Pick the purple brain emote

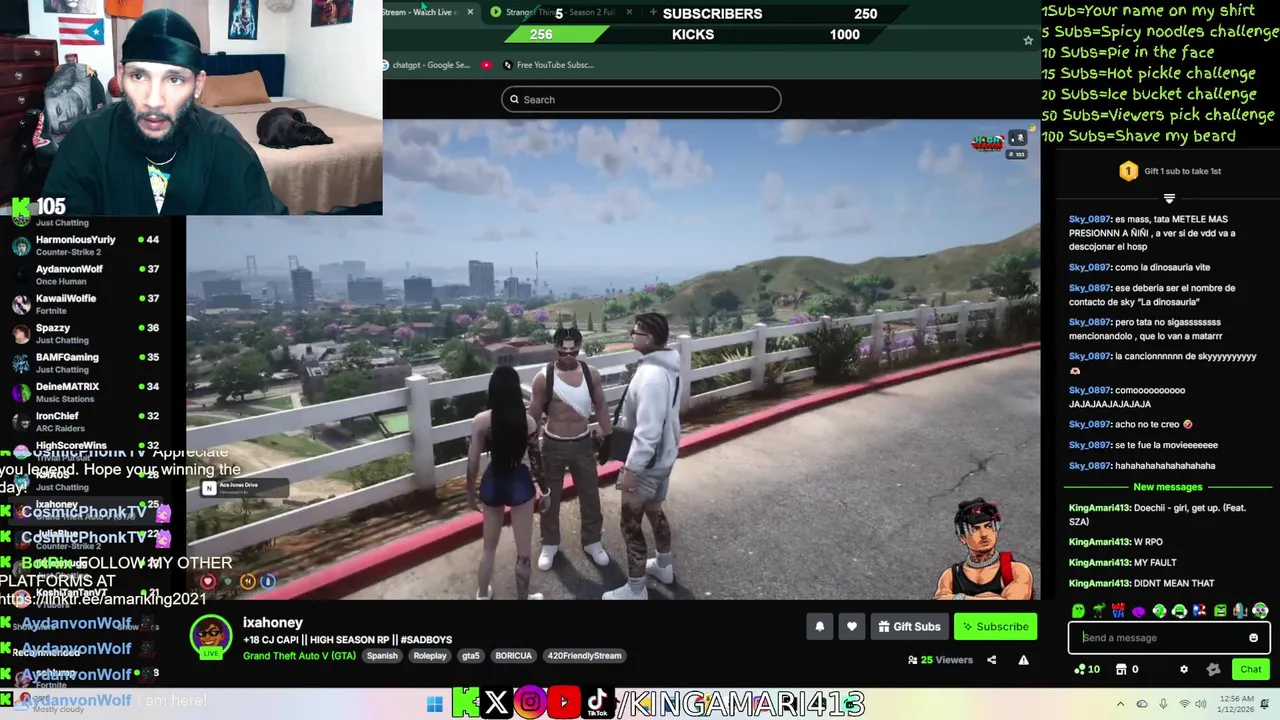[x=1139, y=611]
